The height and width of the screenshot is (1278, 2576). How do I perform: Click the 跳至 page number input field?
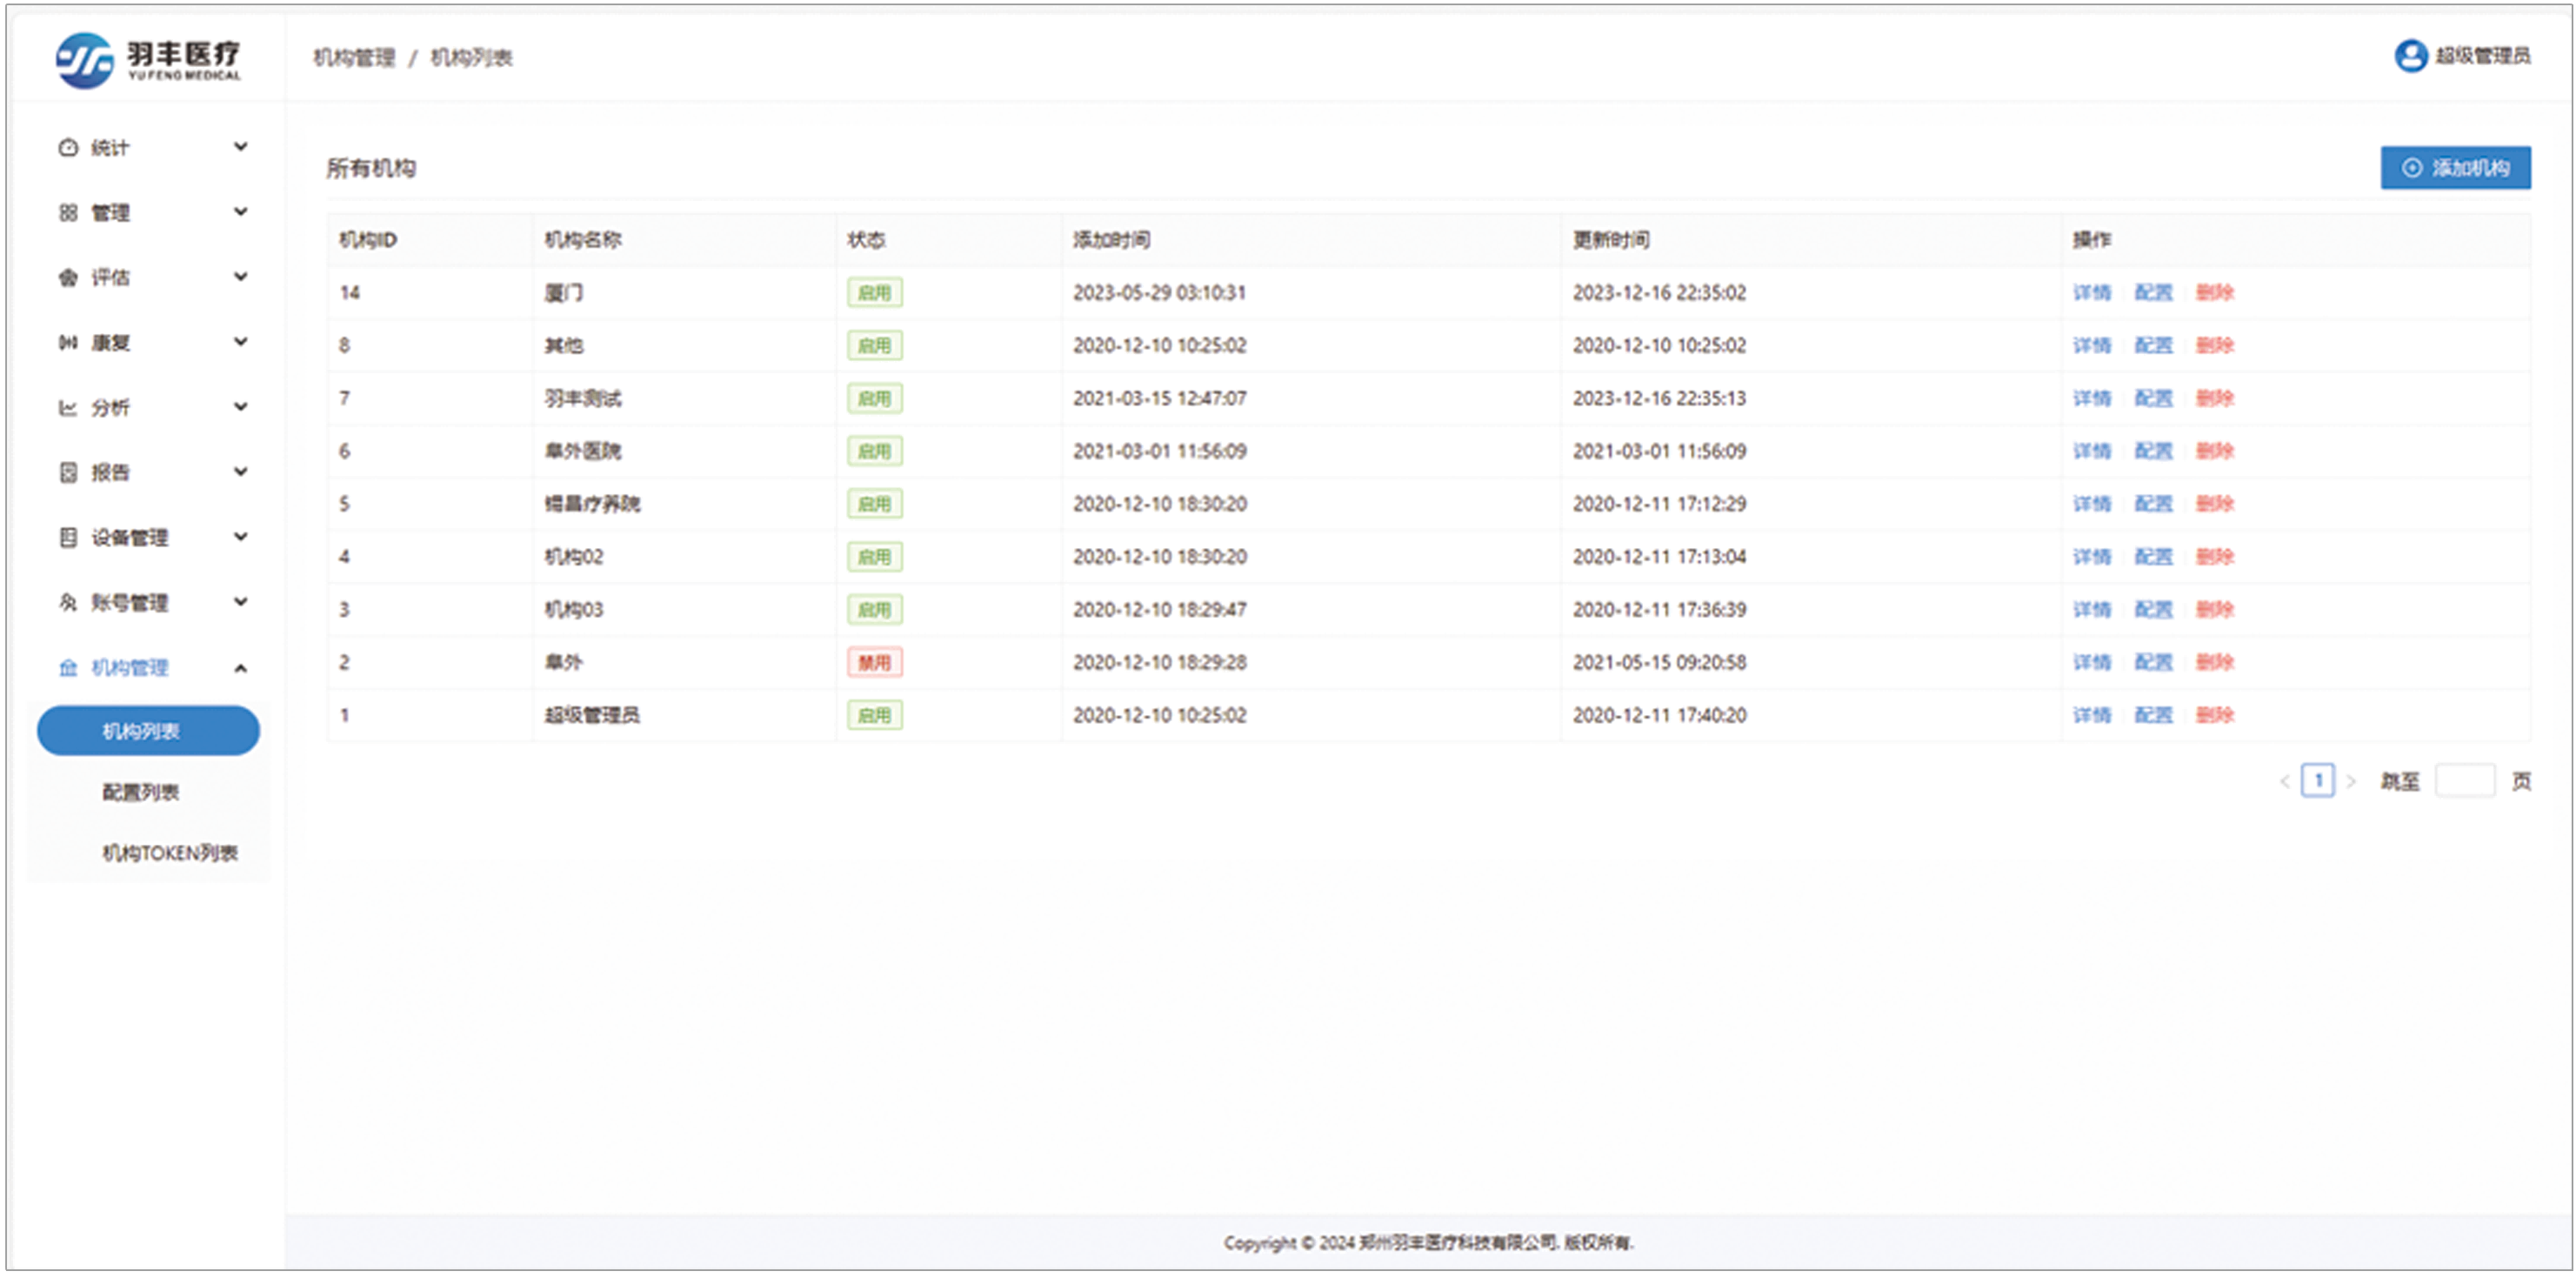(2464, 781)
